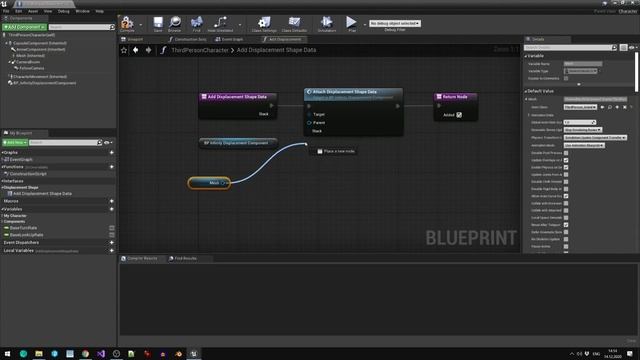
Task: Open the Window menu
Action: point(82,11)
